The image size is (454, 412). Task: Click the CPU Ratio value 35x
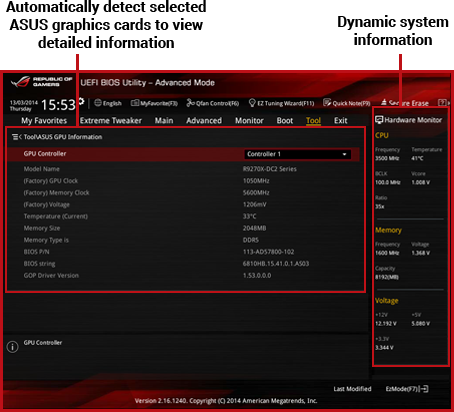380,206
